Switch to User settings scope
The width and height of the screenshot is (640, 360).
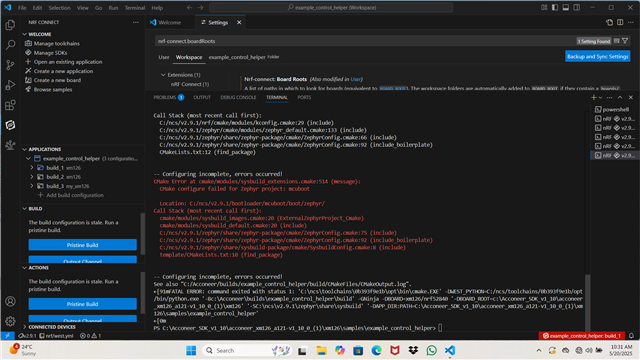164,57
